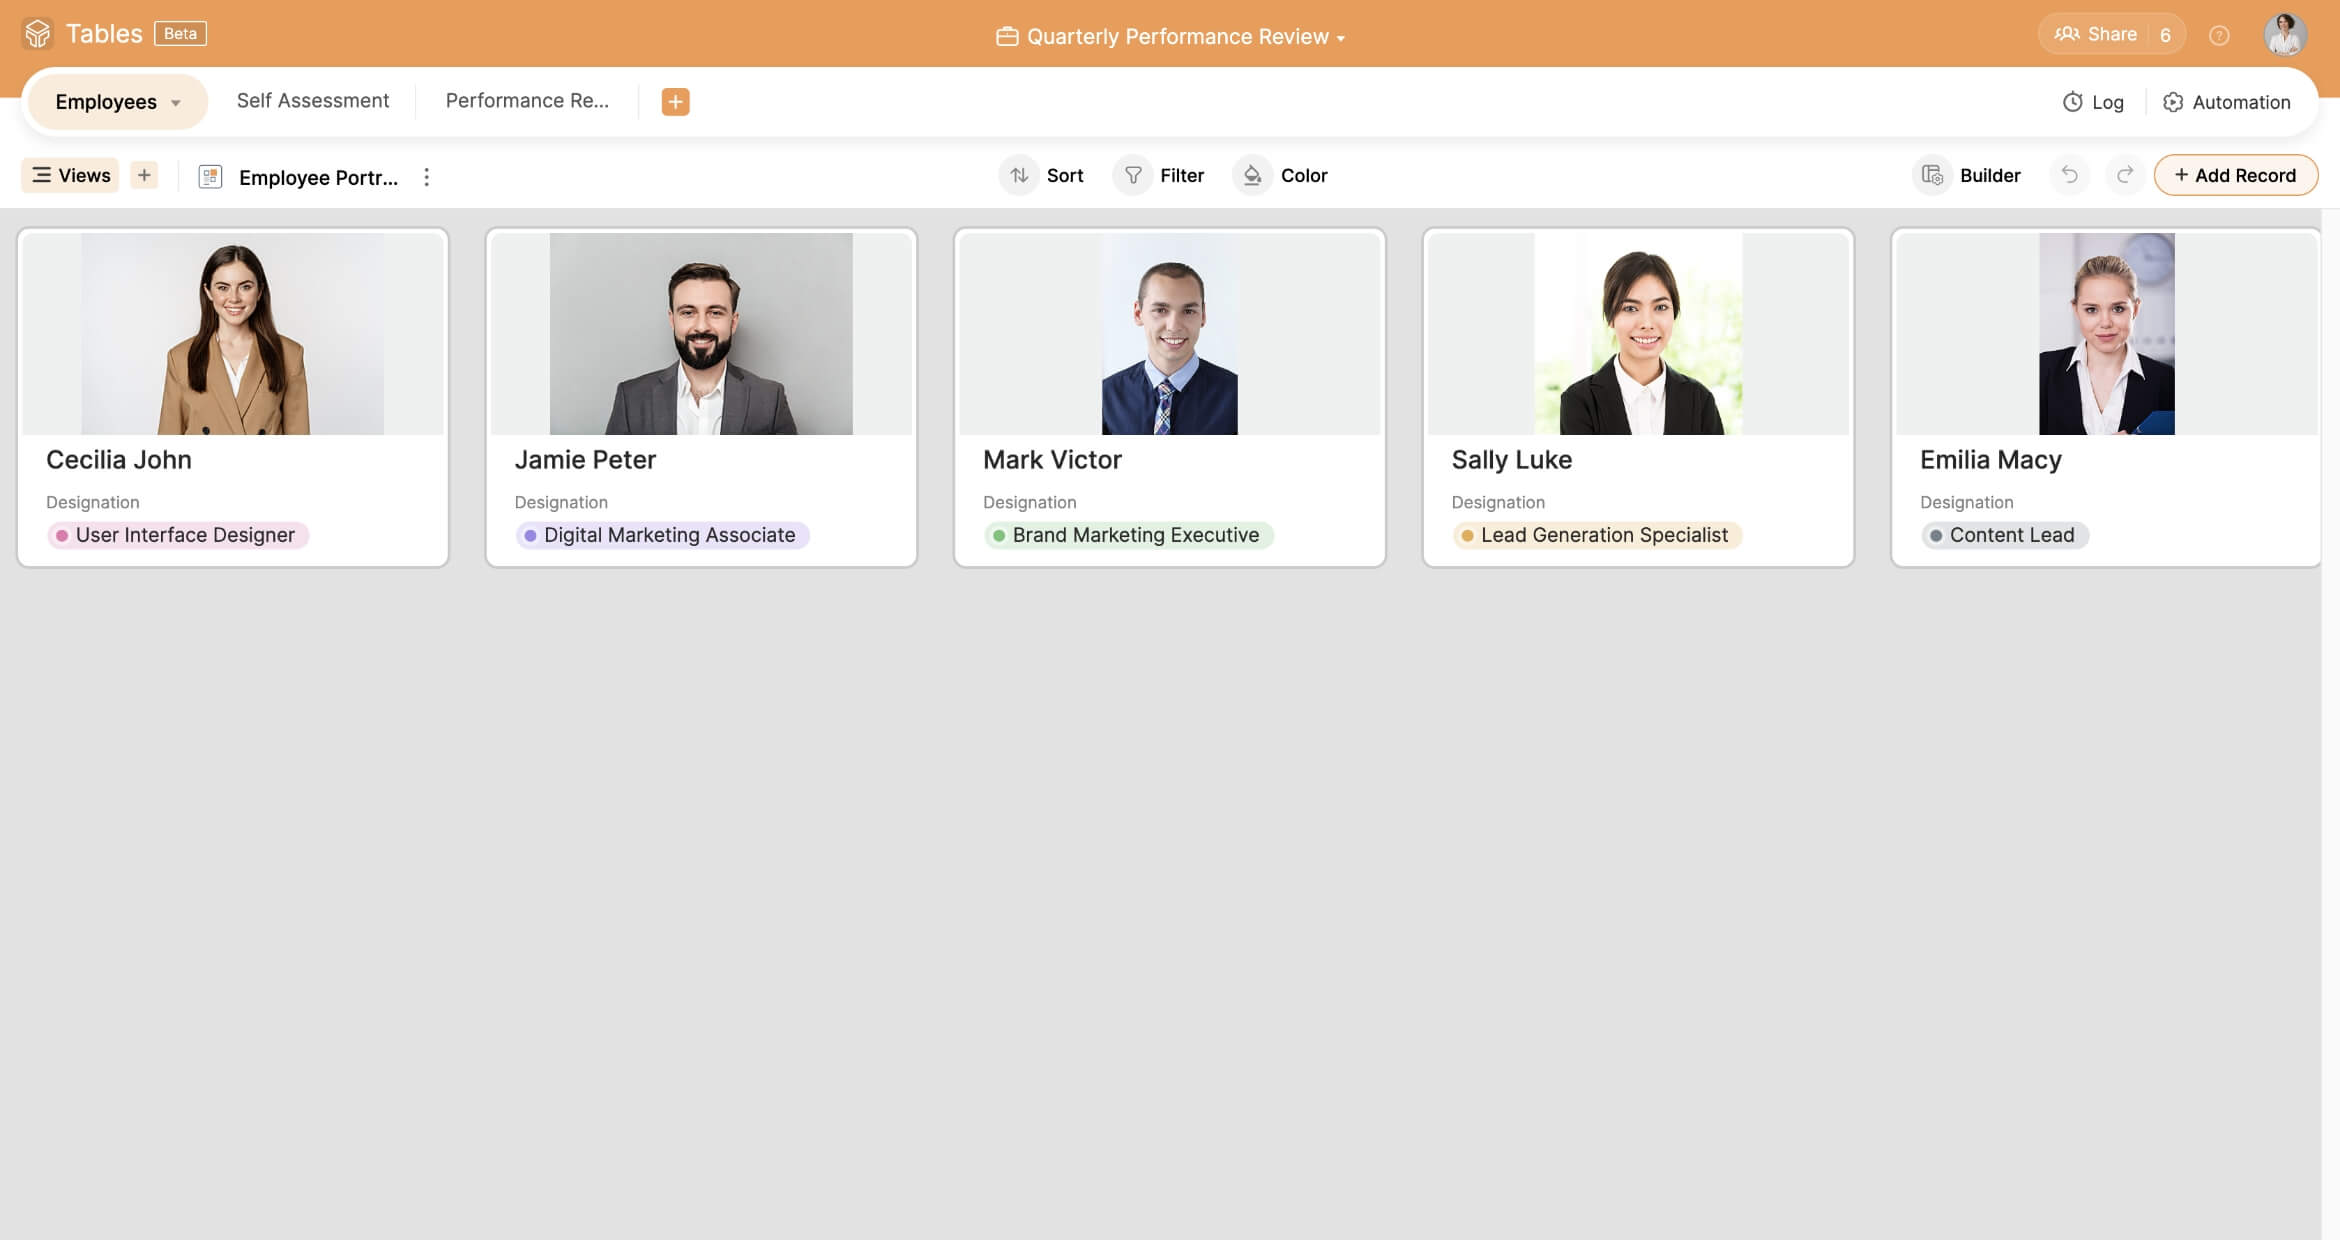Click the Add Record button
The height and width of the screenshot is (1240, 2340).
(2235, 175)
